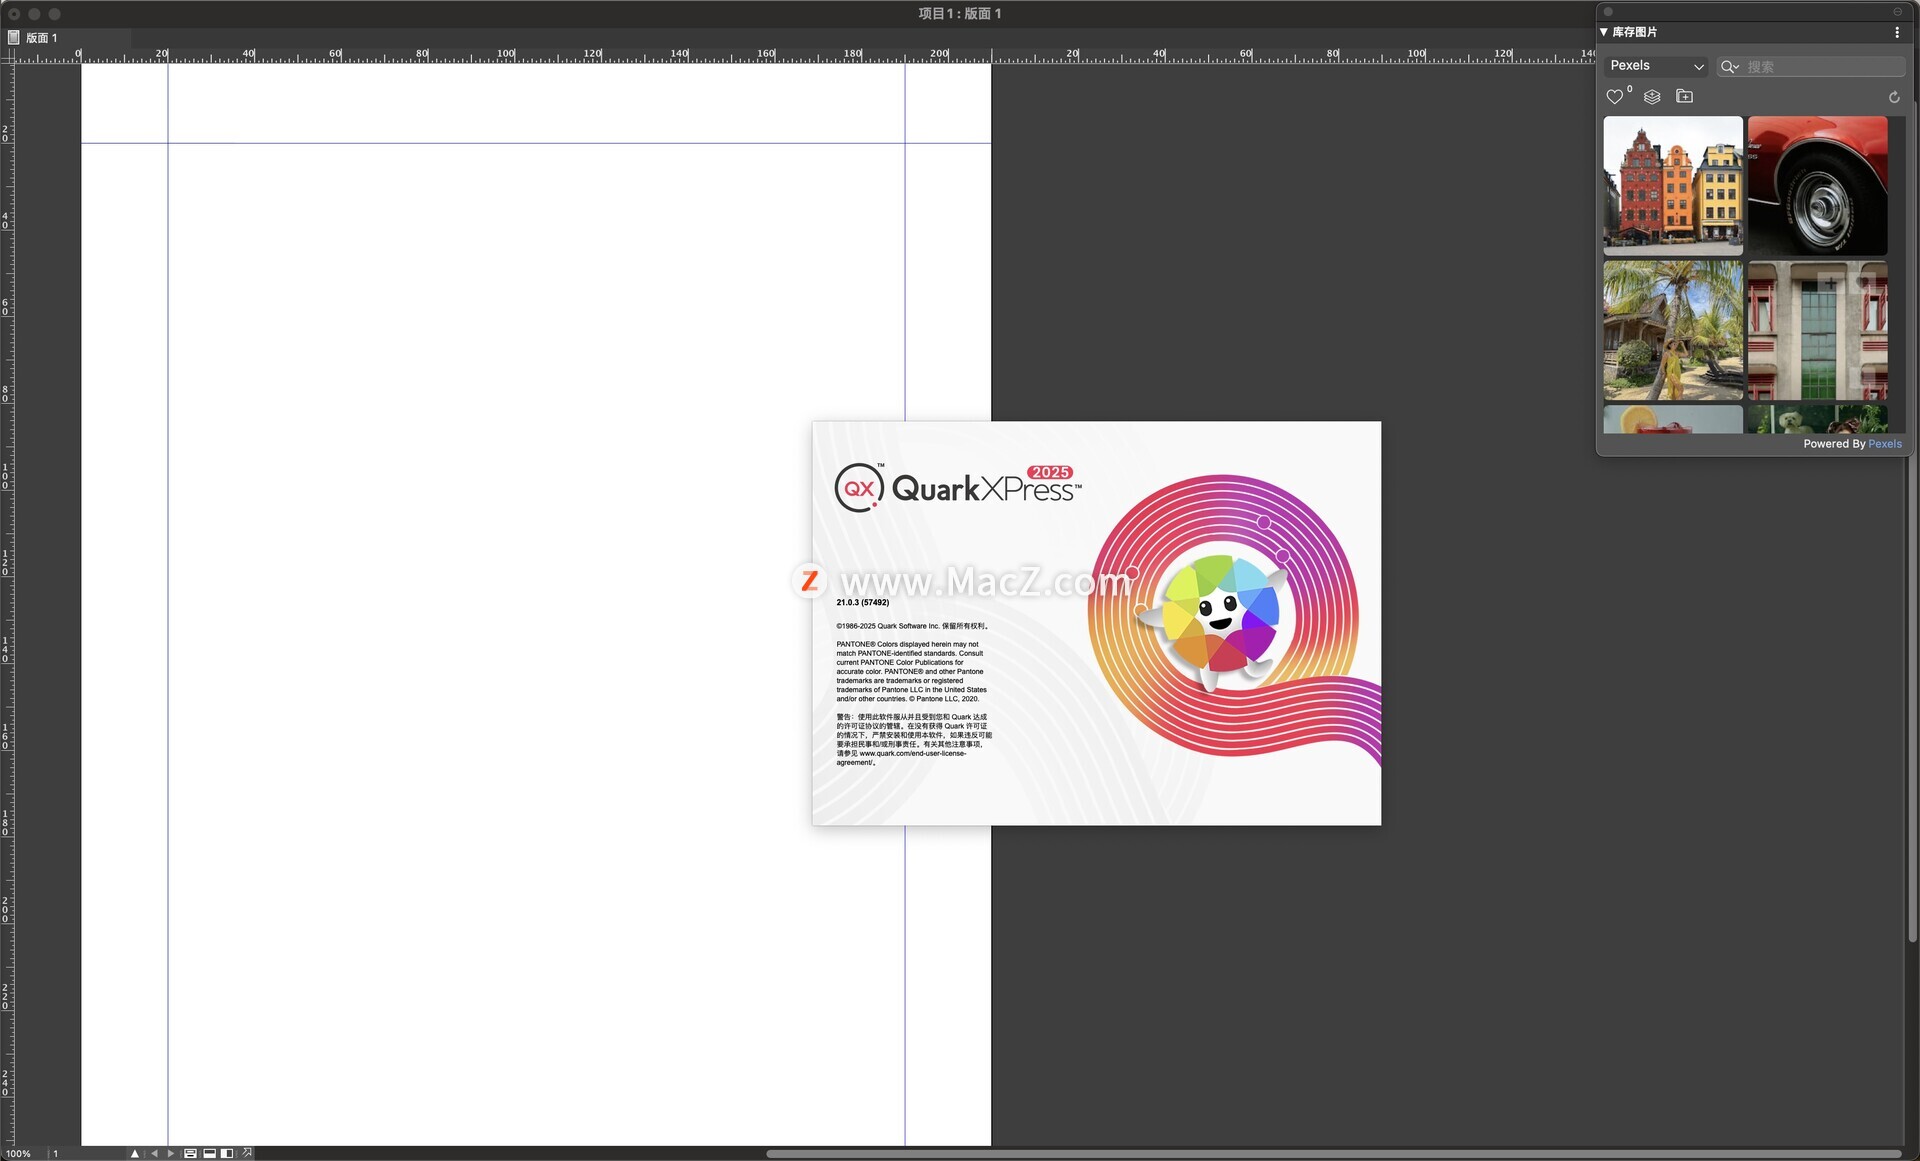Click the master page view icon in the status bar
1920x1161 pixels.
point(190,1153)
